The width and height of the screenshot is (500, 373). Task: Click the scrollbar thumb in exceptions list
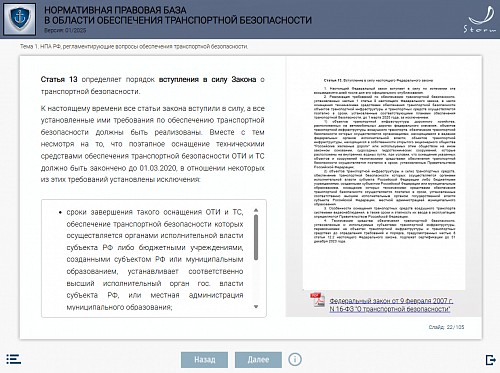pyautogui.click(x=256, y=237)
